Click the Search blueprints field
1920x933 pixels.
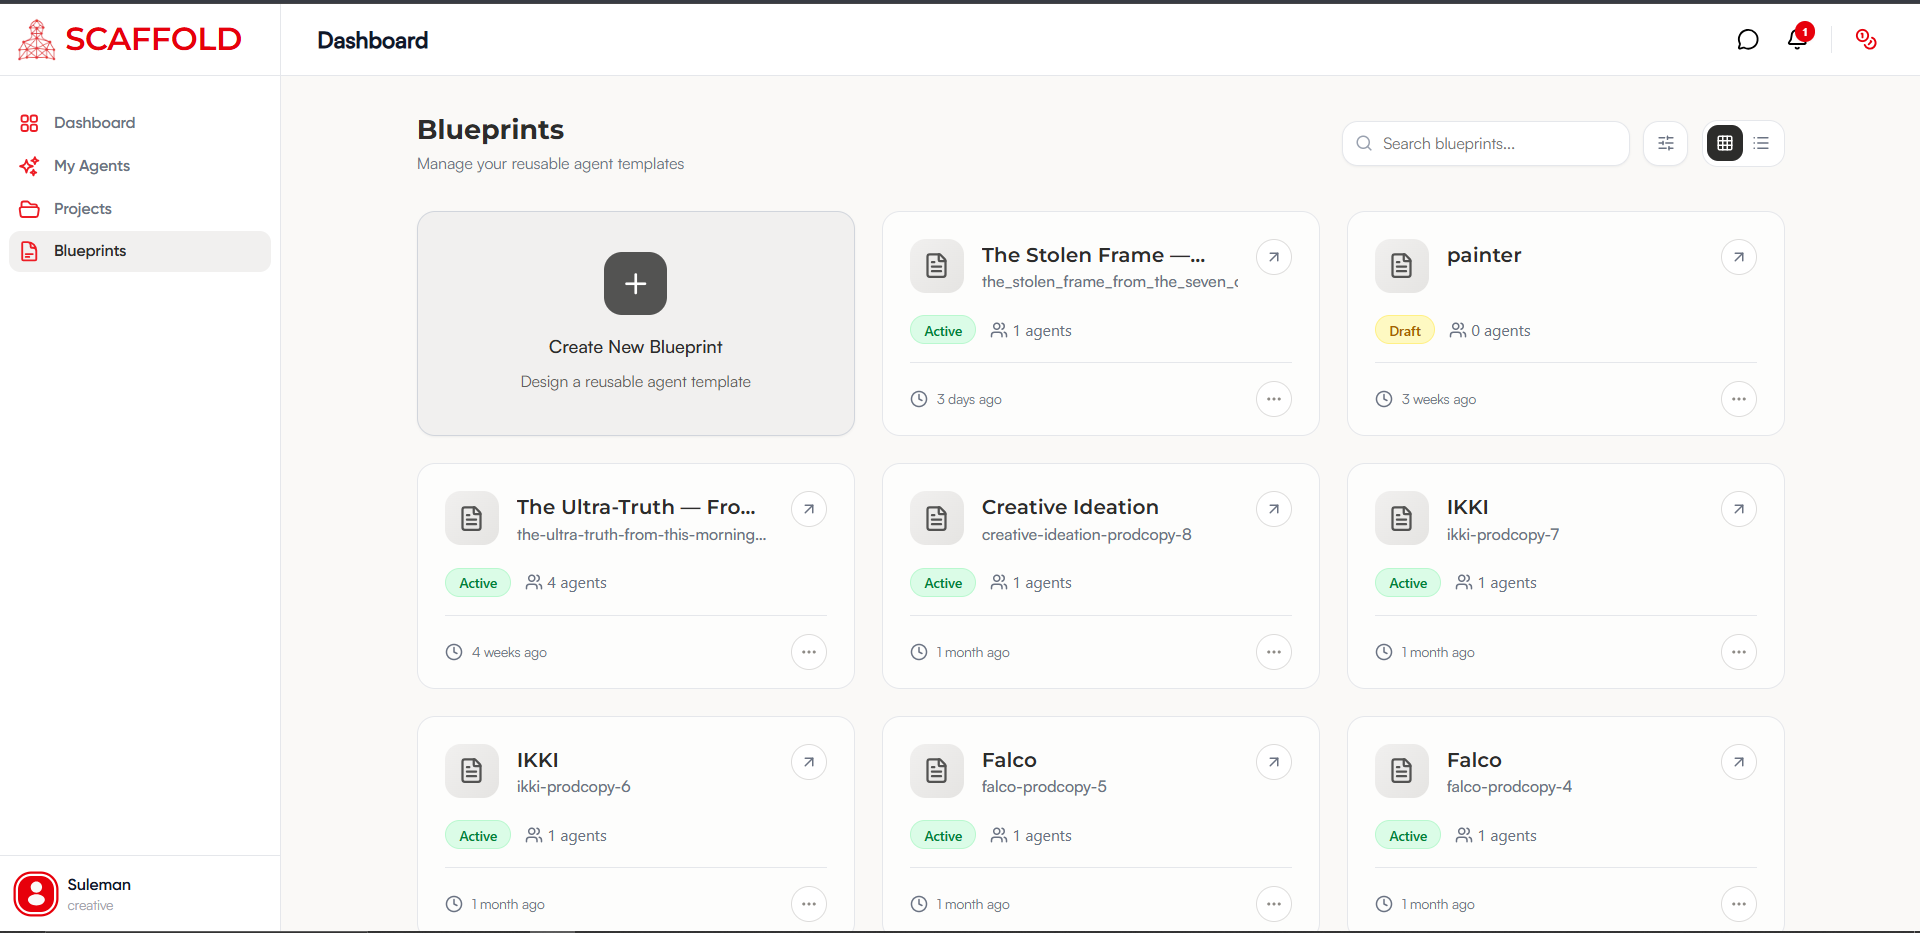point(1486,144)
